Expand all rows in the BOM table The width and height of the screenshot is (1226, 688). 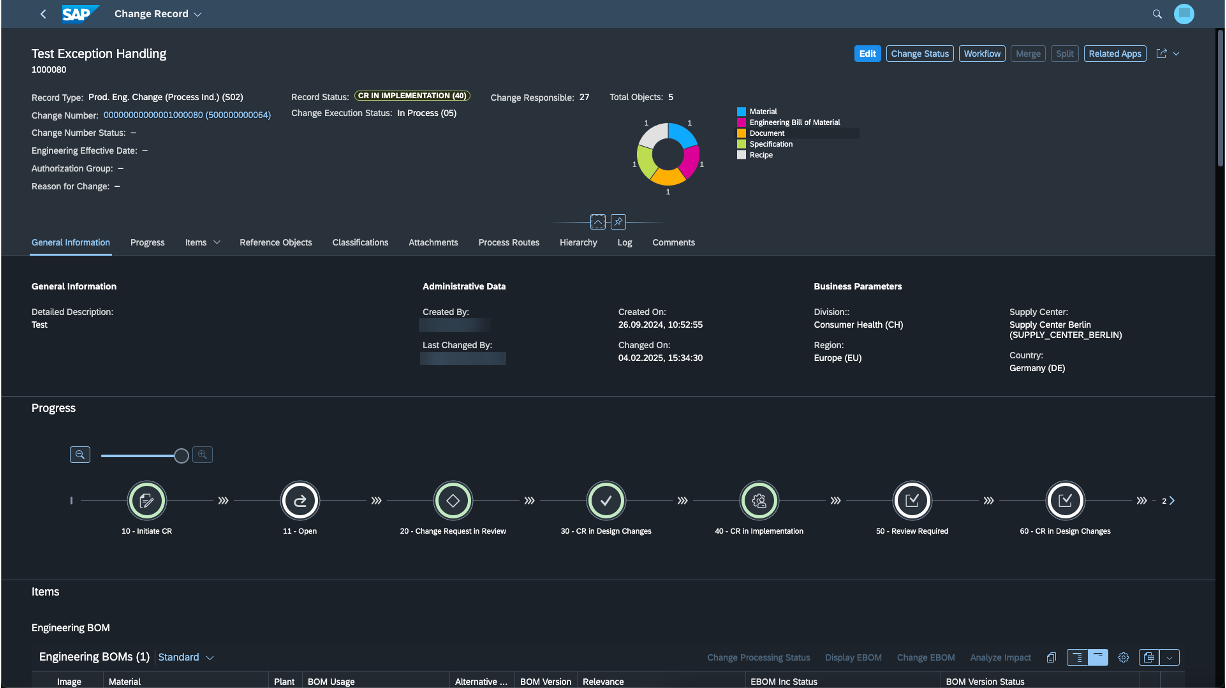click(x=1077, y=658)
